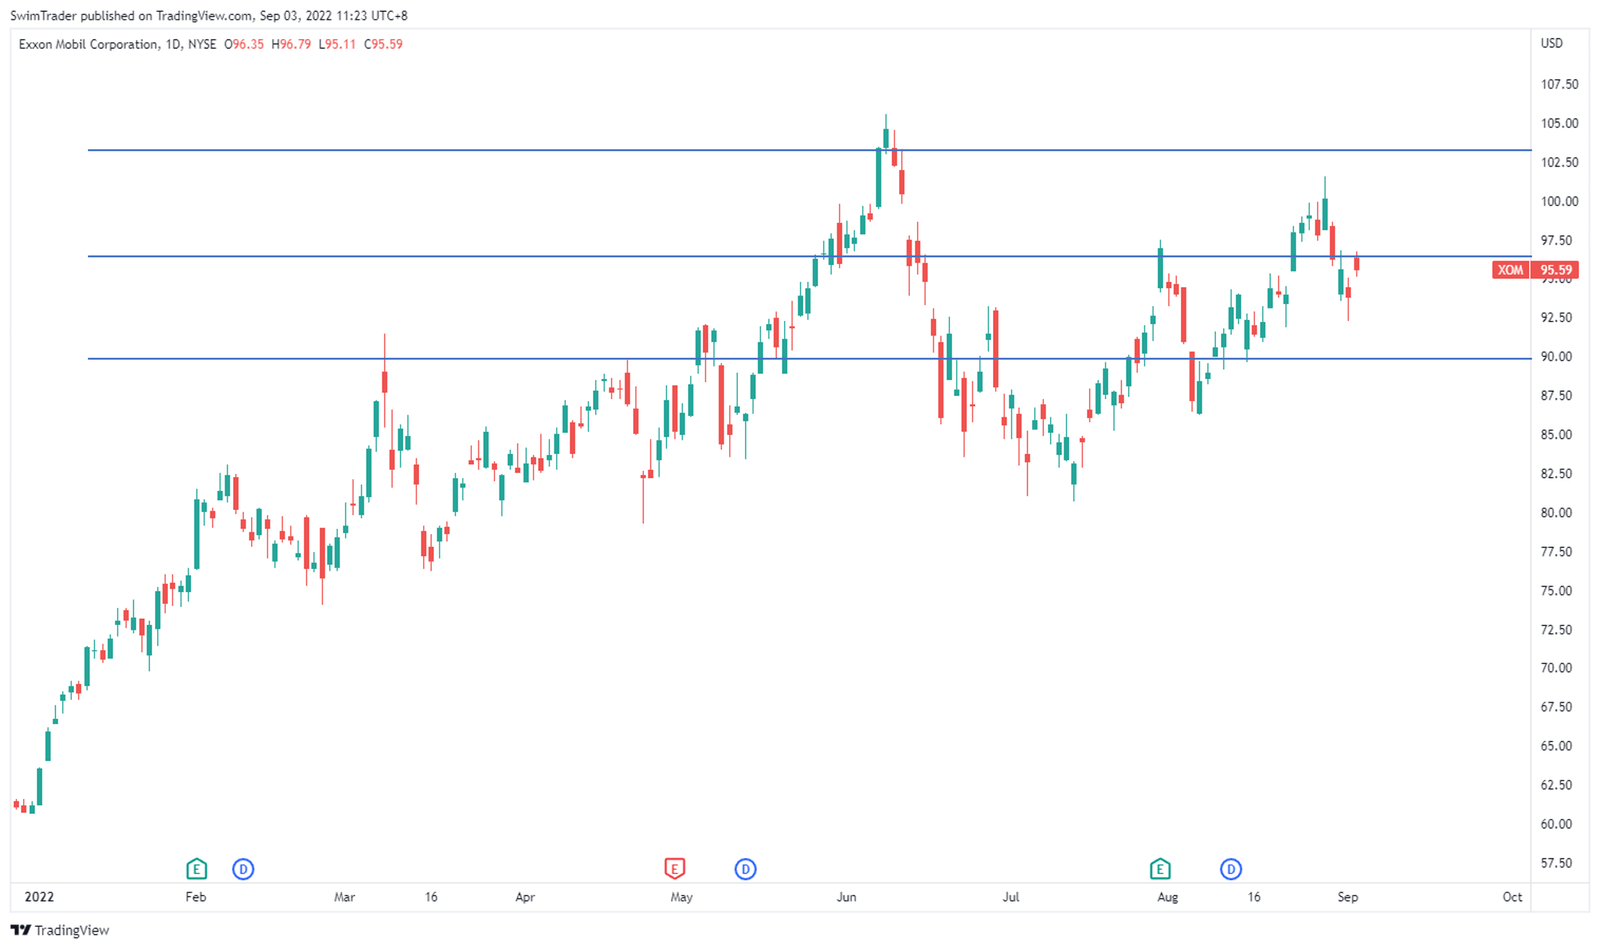Viewport: 1600px width, 949px height.
Task: Click the Exxon Mobil Corporation symbol title
Action: (88, 44)
